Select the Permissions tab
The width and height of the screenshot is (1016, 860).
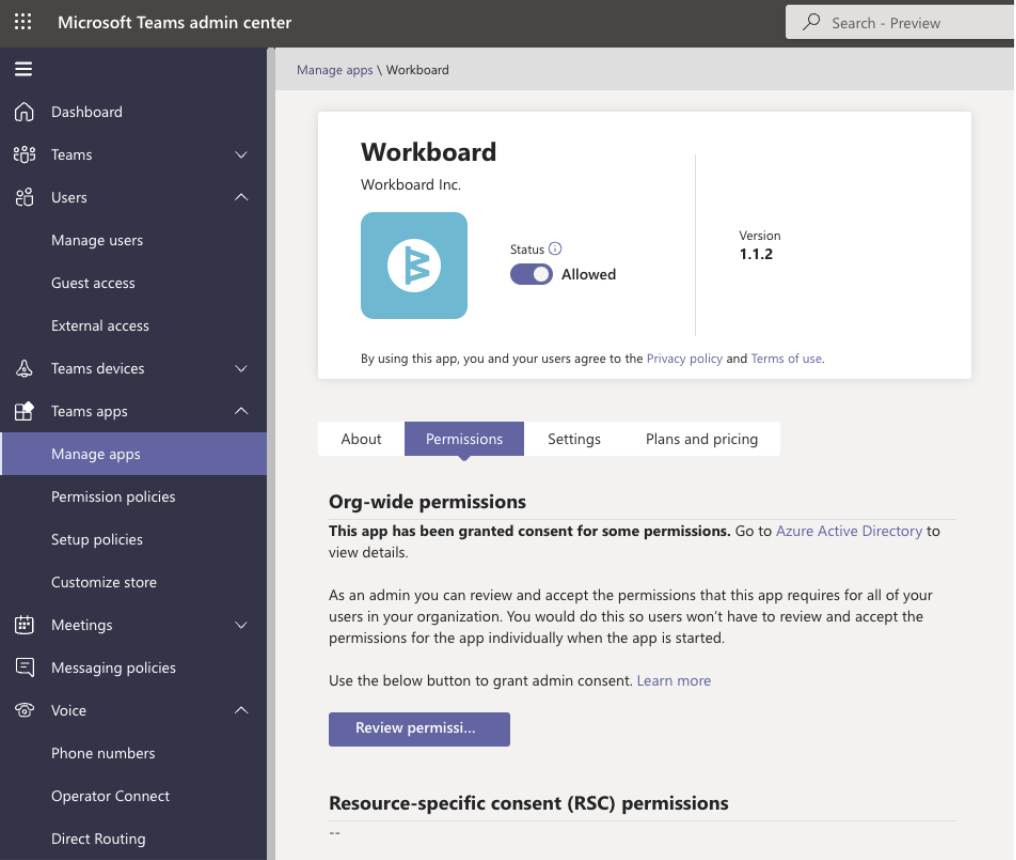coord(464,439)
